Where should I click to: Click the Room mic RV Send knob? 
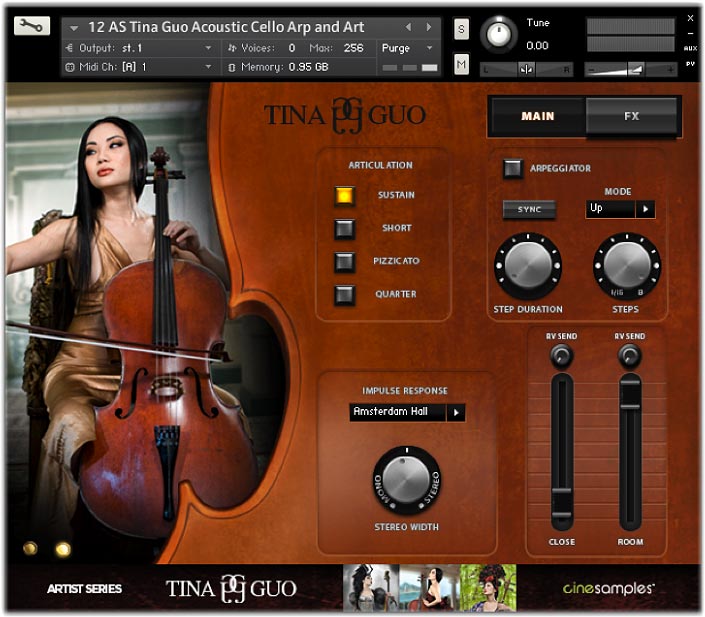click(629, 356)
